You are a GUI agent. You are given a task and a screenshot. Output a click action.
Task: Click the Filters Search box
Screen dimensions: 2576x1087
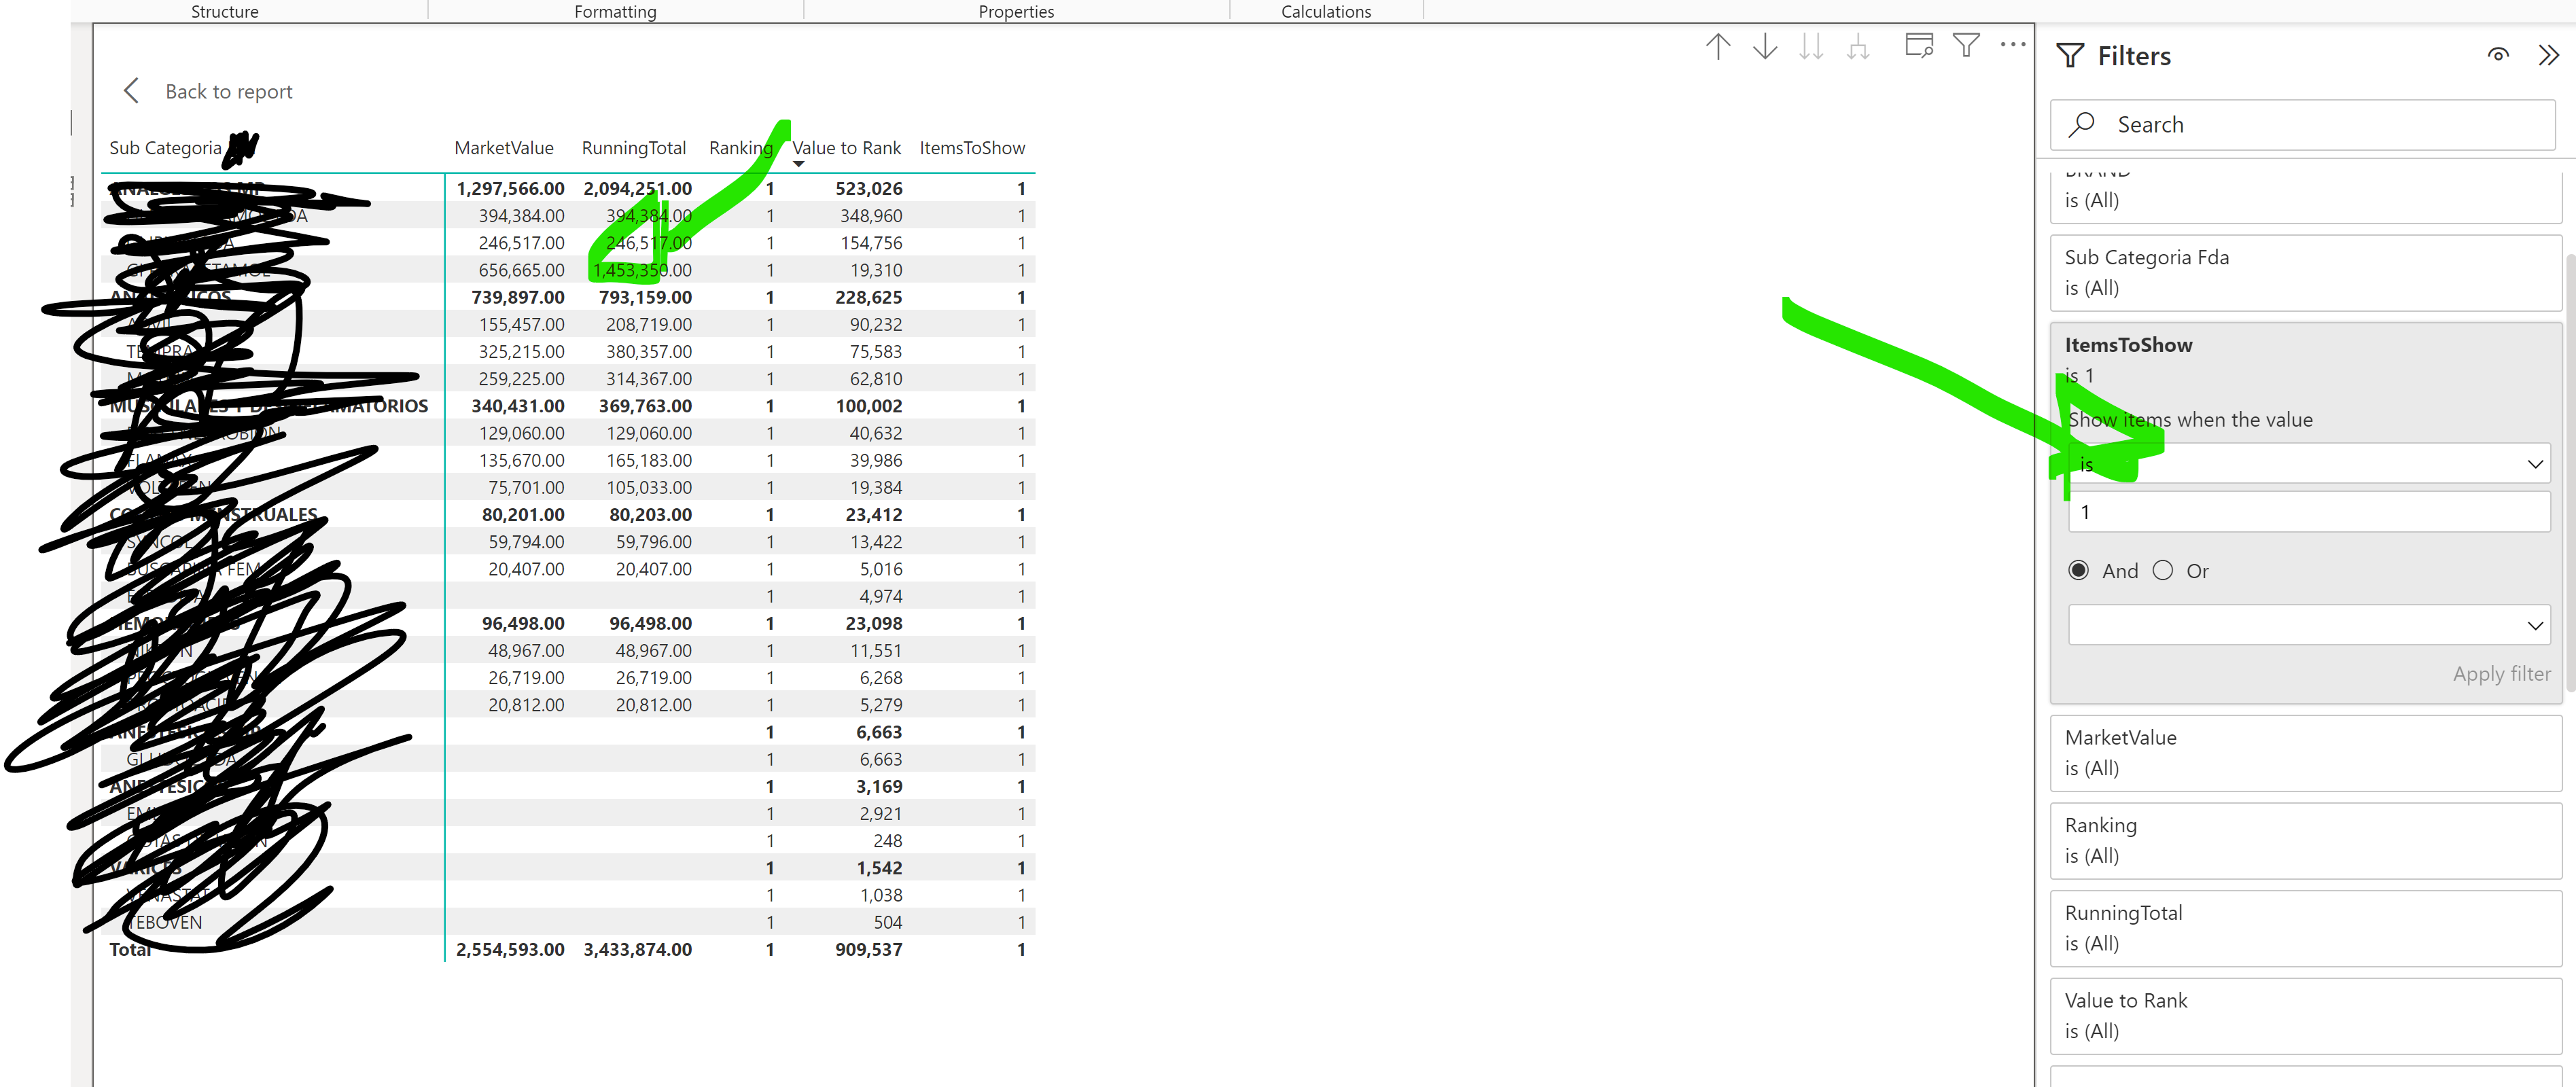pos(2303,124)
